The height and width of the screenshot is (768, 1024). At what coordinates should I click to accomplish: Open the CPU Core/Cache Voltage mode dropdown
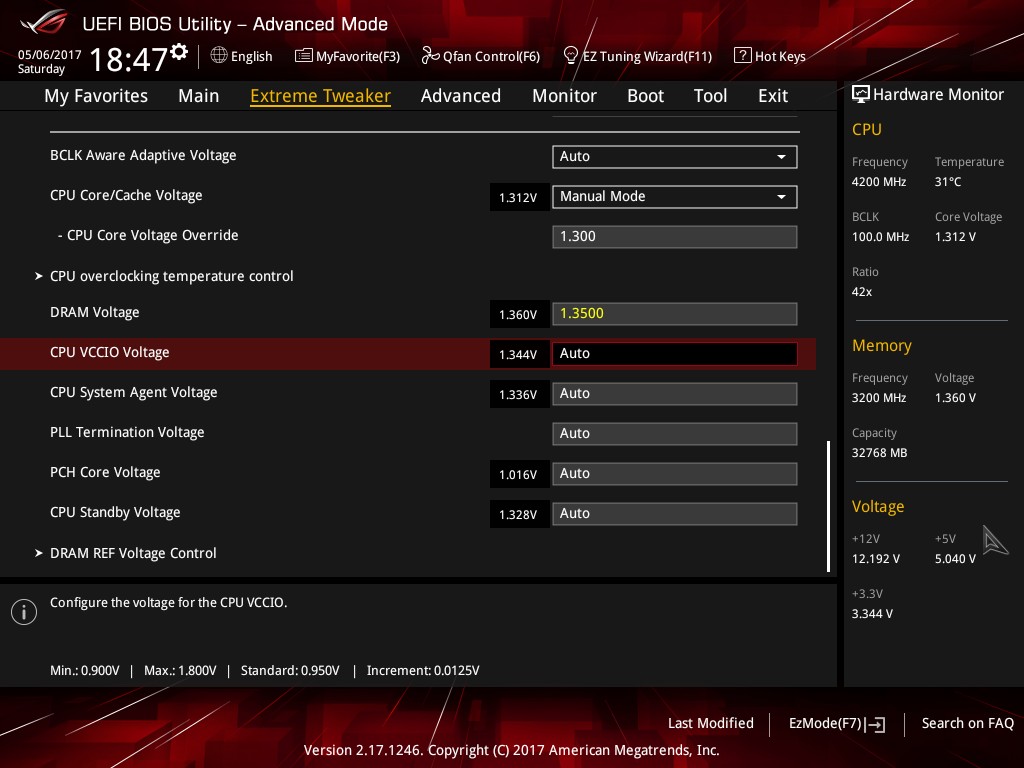[x=675, y=197]
